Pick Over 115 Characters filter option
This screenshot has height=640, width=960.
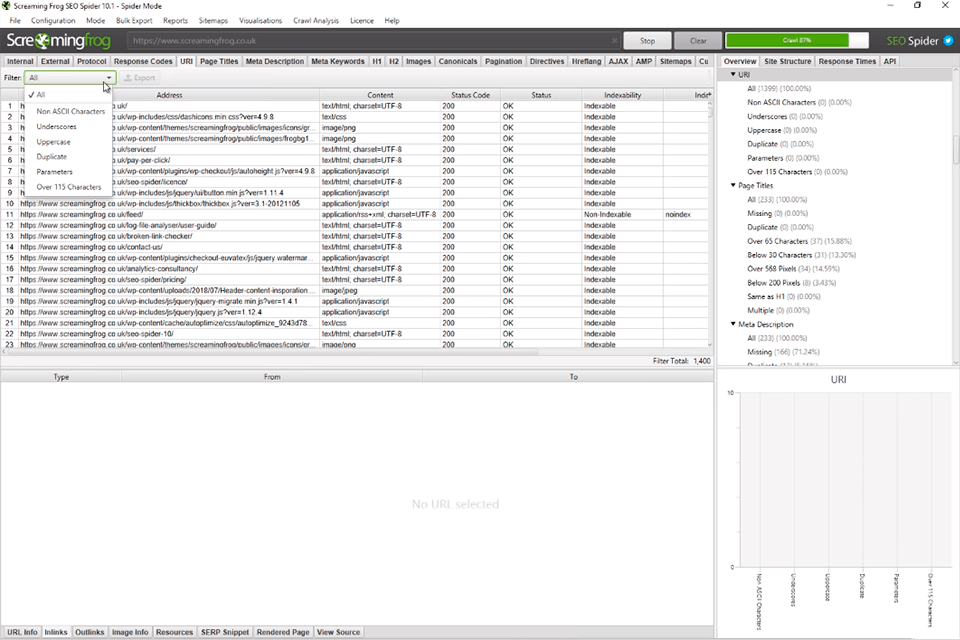click(69, 187)
